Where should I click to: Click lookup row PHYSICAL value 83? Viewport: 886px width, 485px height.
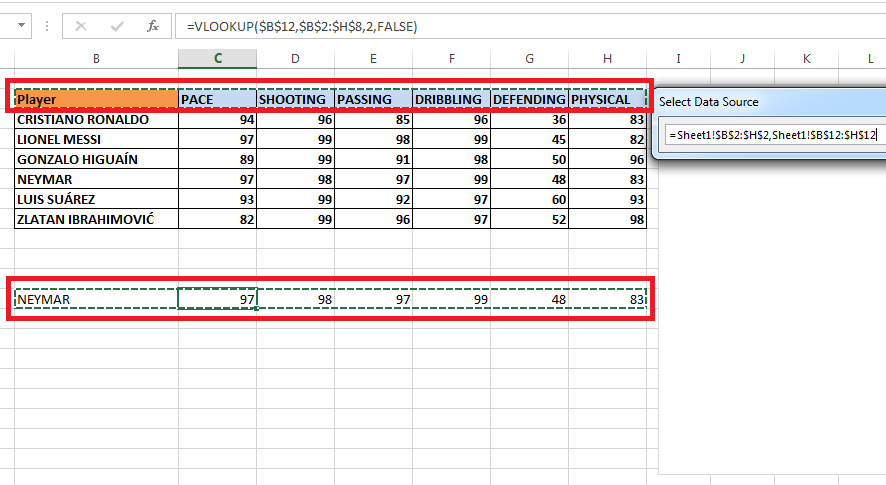point(607,299)
